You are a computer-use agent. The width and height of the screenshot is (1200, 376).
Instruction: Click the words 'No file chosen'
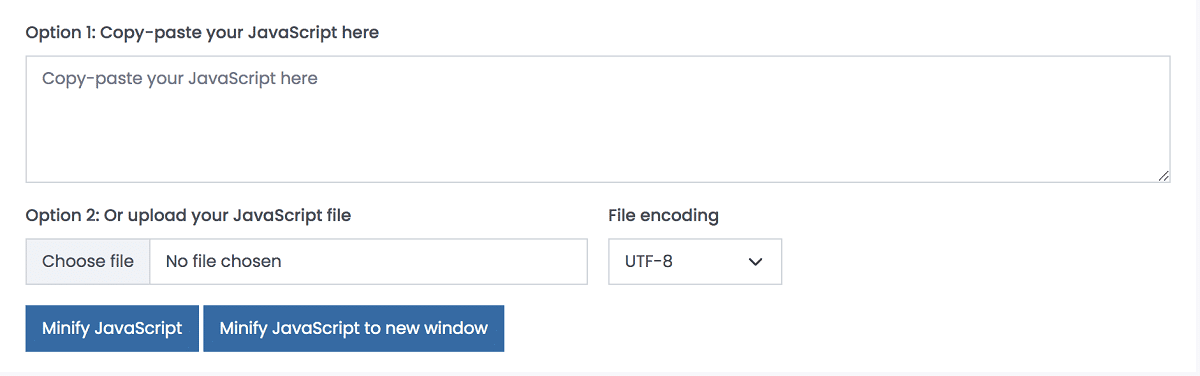[x=223, y=262]
